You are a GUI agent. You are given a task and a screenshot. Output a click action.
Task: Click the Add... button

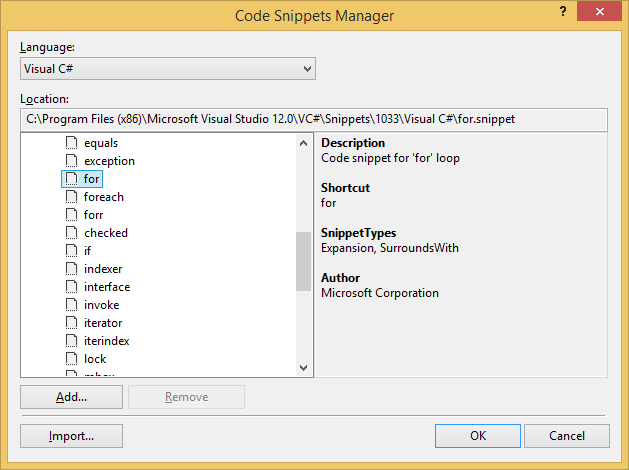pos(71,397)
